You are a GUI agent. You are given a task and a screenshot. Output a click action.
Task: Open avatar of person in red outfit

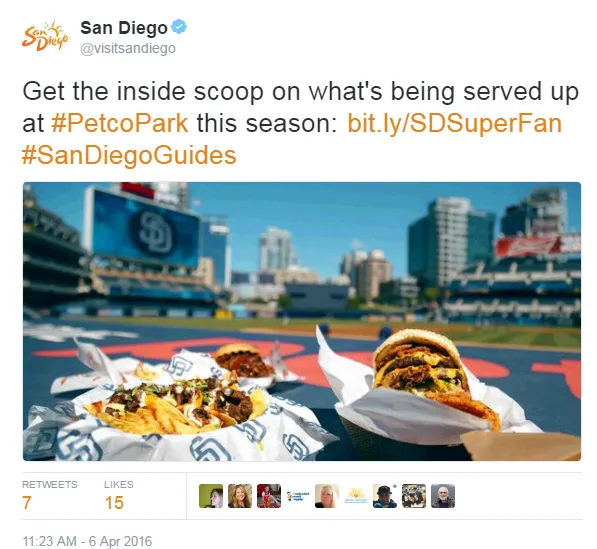269,496
